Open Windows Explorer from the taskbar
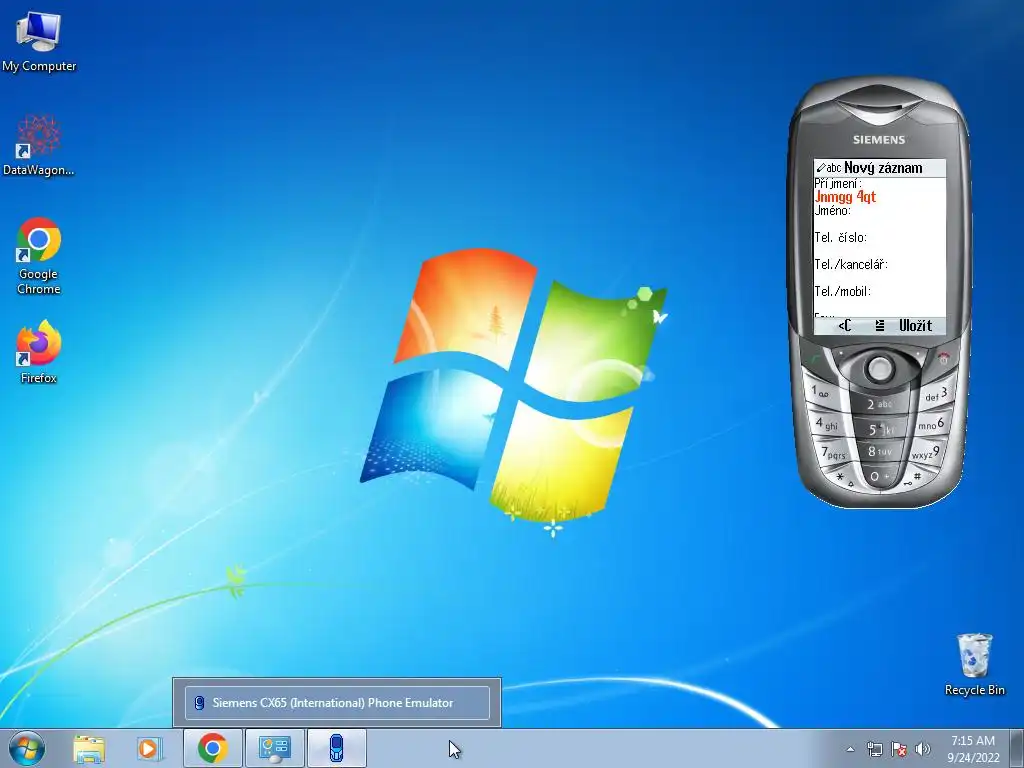The image size is (1024, 768). [89, 748]
